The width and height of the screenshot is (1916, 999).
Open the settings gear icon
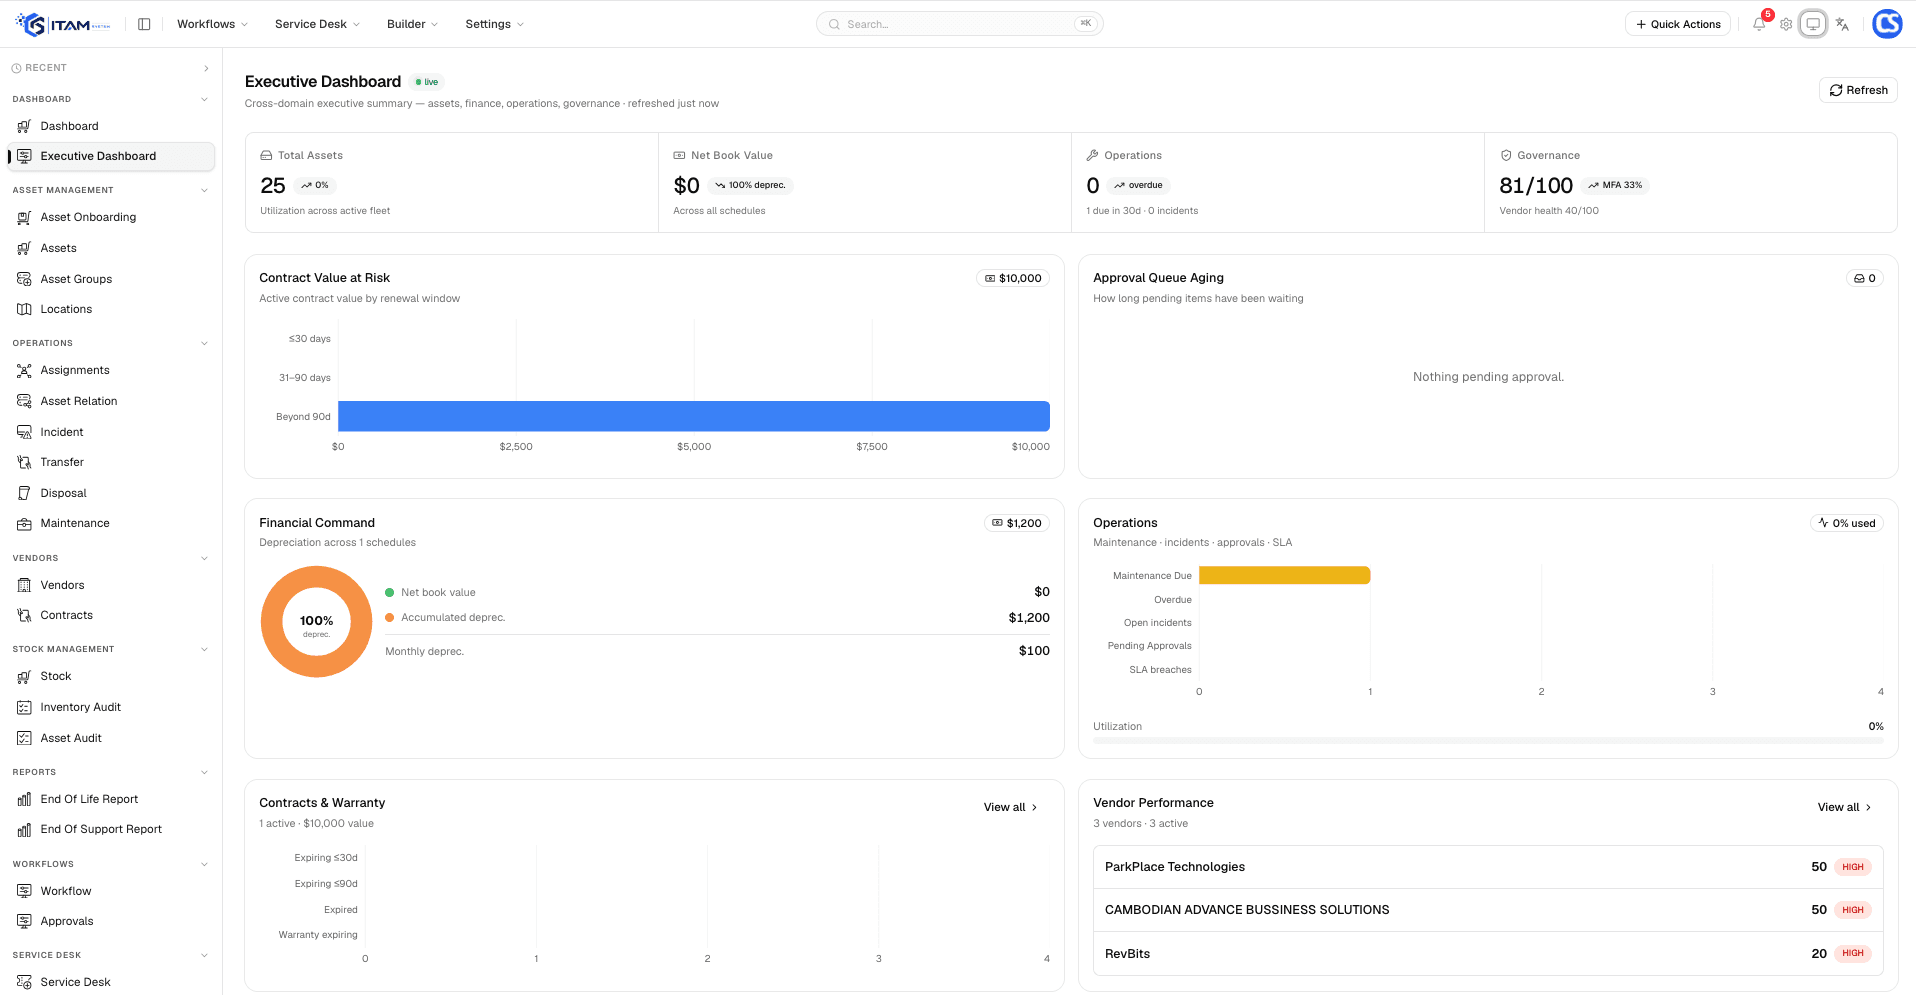click(x=1786, y=24)
